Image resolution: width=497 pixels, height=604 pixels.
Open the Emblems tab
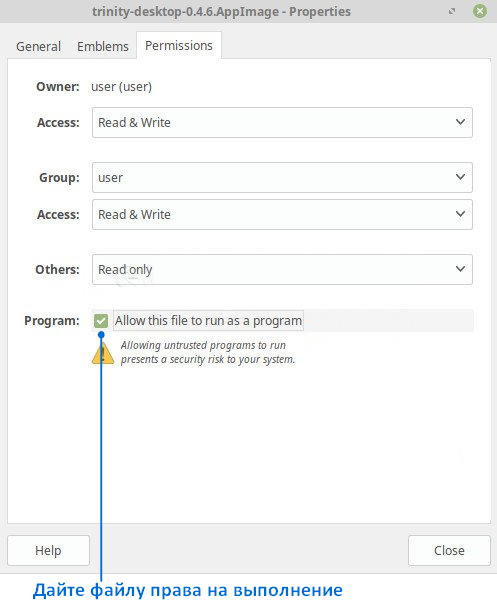(x=102, y=47)
